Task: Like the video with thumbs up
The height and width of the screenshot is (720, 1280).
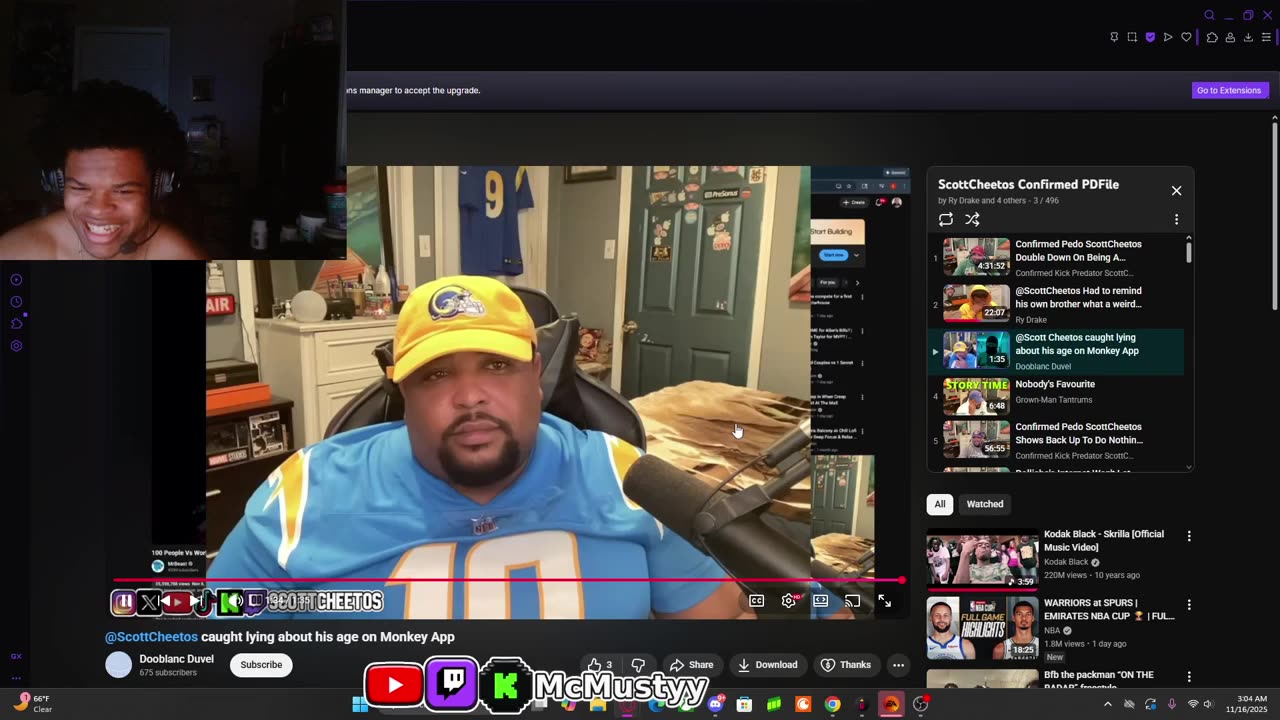Action: pyautogui.click(x=600, y=665)
